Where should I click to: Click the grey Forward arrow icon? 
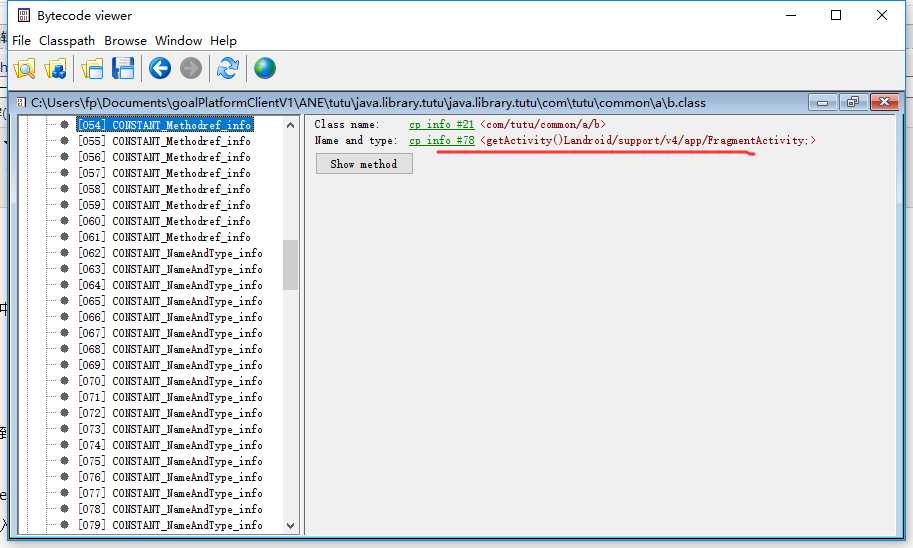(191, 69)
